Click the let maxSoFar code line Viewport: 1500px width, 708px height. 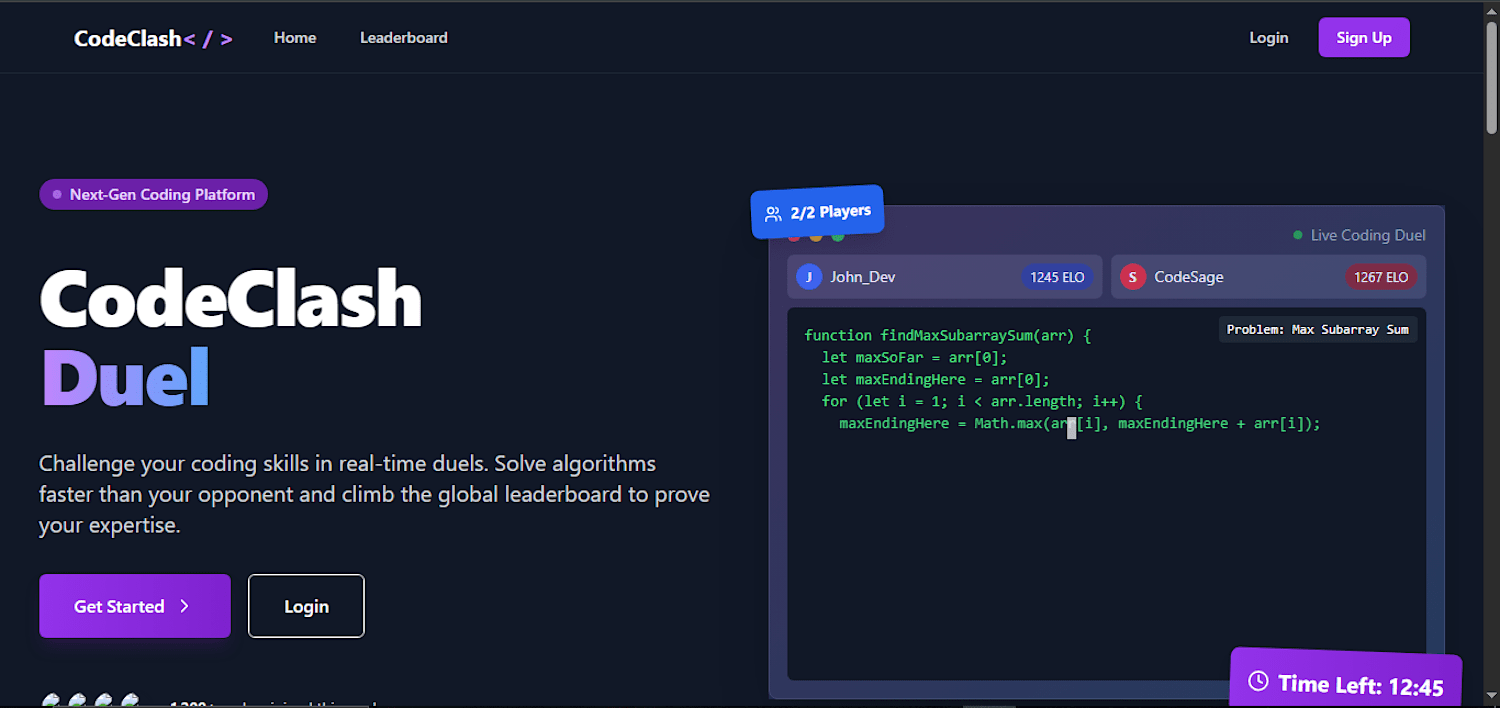(x=915, y=358)
